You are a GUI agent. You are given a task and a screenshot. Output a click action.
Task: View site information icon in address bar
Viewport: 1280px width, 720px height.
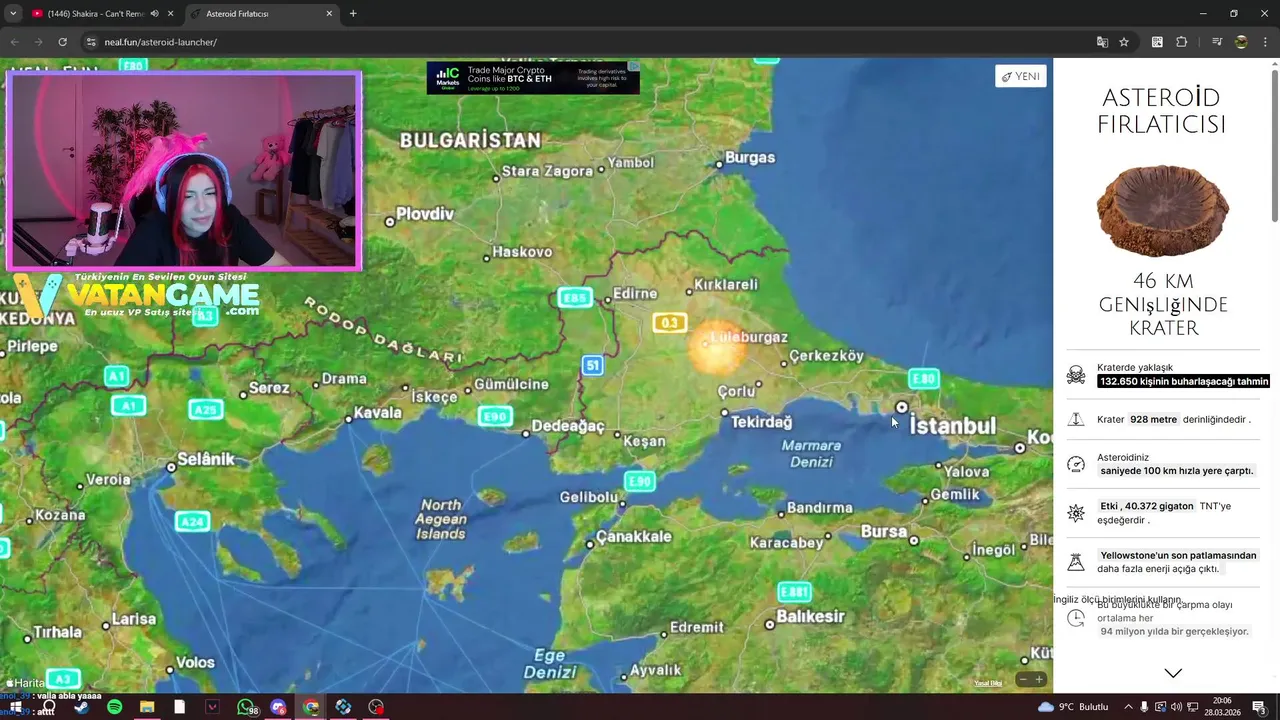91,42
